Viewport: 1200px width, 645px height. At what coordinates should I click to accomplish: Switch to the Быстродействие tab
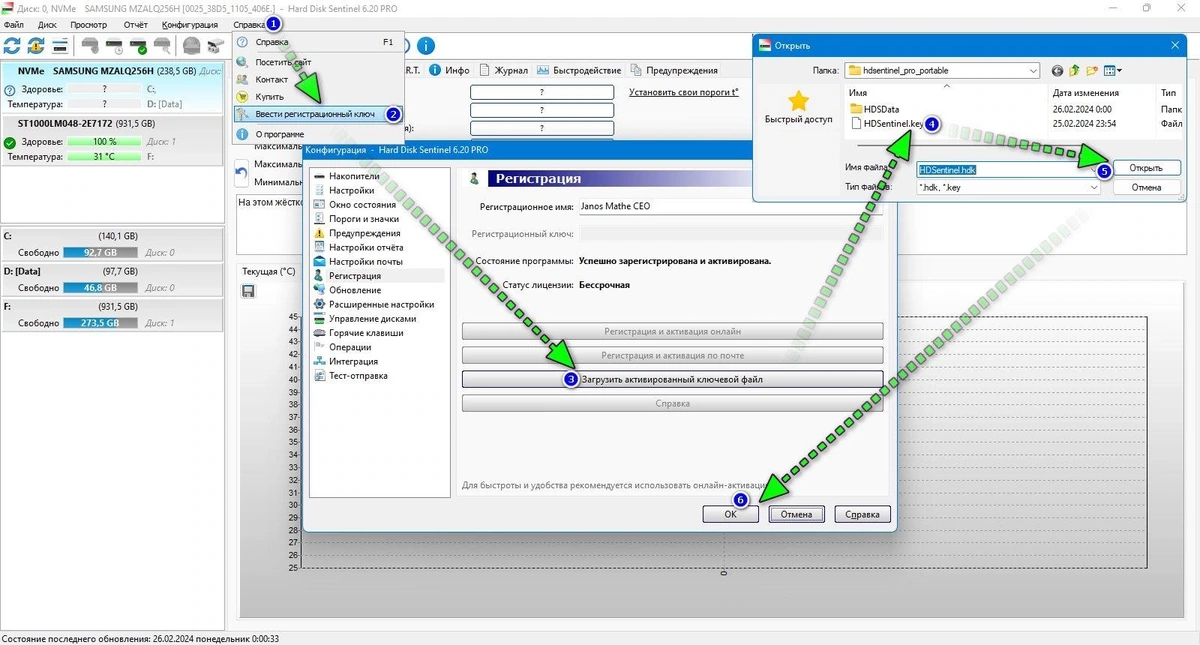pyautogui.click(x=579, y=71)
